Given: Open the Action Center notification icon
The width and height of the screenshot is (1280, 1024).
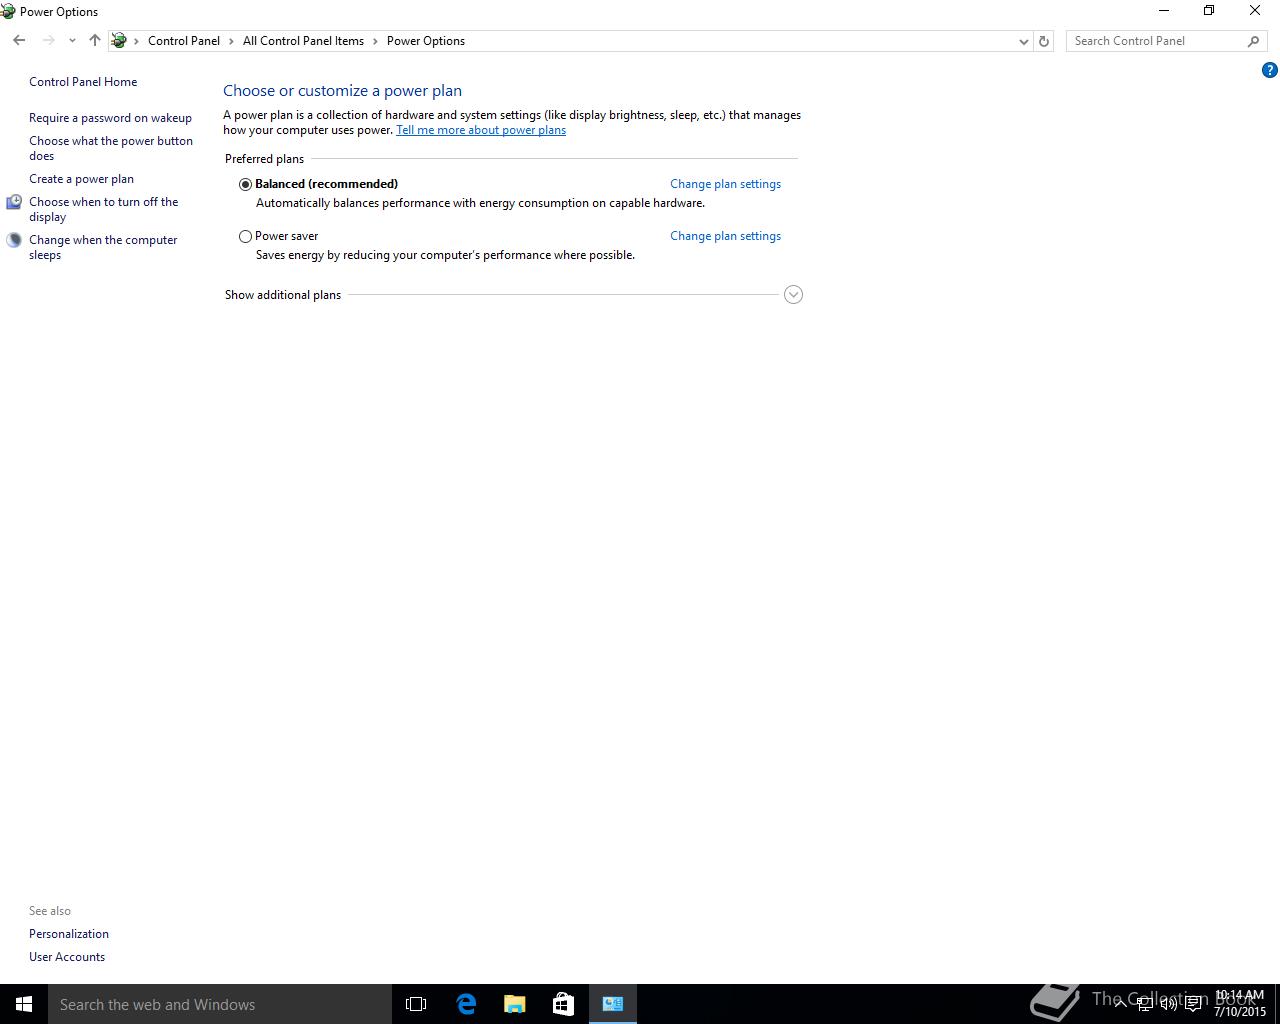Looking at the screenshot, I should pyautogui.click(x=1193, y=1004).
